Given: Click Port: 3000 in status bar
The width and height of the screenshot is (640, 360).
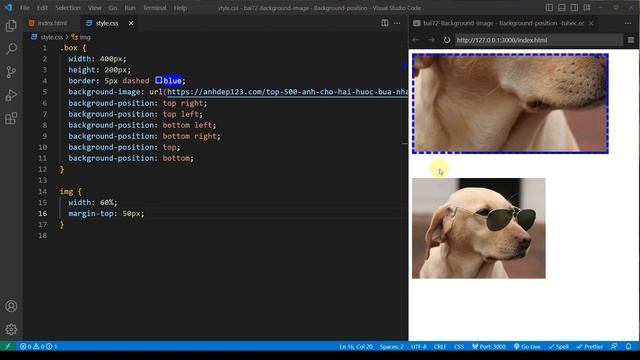Looking at the screenshot, I should click(x=489, y=347).
